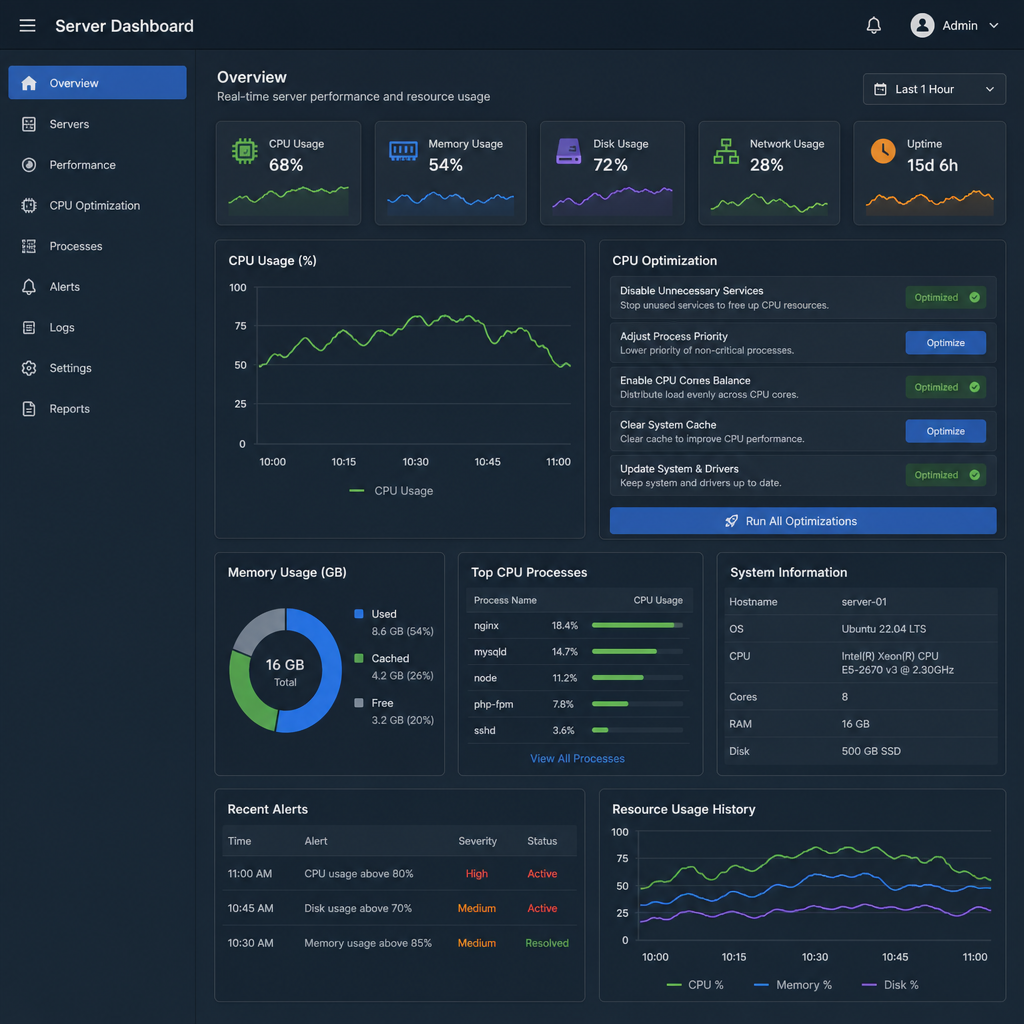Click the green network icon on Network Usage card
The image size is (1024, 1024).
pyautogui.click(x=726, y=151)
